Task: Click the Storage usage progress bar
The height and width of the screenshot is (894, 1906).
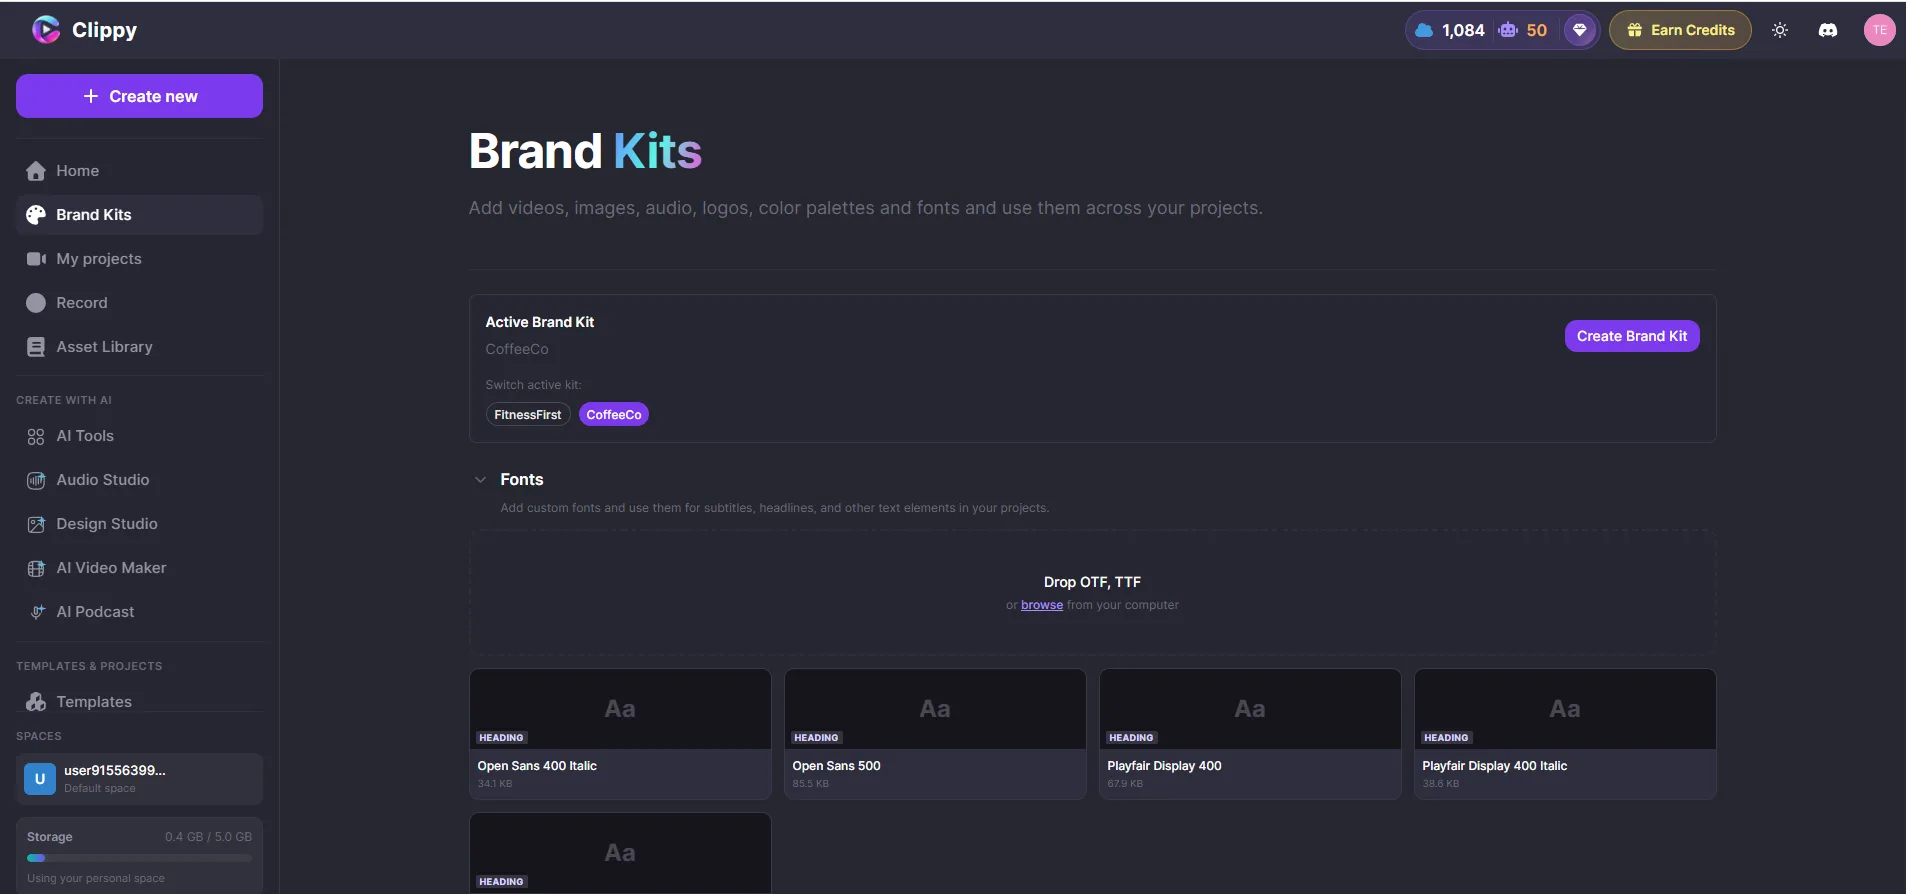Action: point(139,858)
